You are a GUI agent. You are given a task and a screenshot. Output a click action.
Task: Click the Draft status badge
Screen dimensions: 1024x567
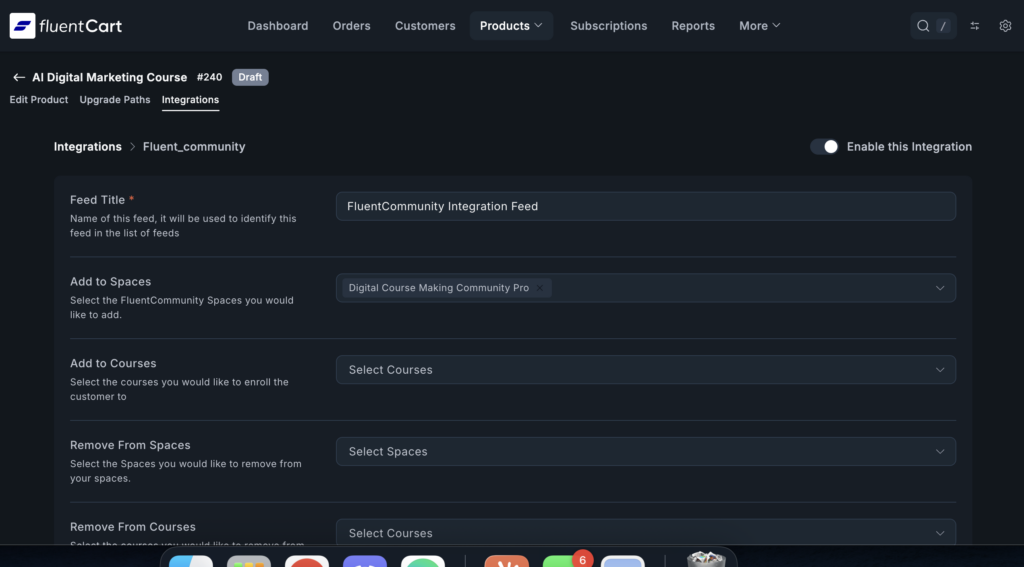tap(250, 77)
